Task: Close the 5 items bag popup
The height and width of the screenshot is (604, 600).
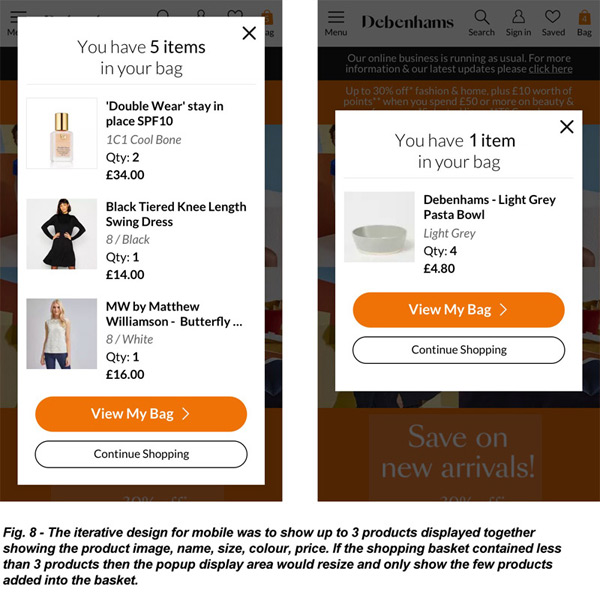Action: [249, 33]
